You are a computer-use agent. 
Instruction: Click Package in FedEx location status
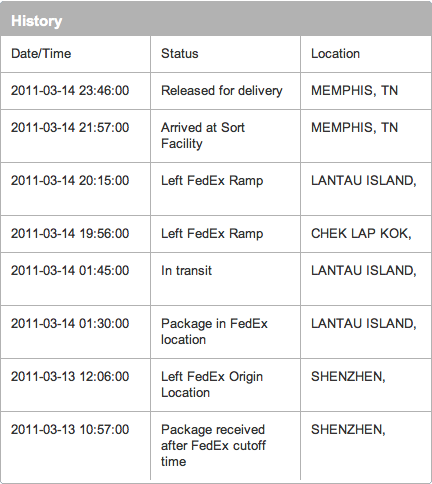[214, 331]
